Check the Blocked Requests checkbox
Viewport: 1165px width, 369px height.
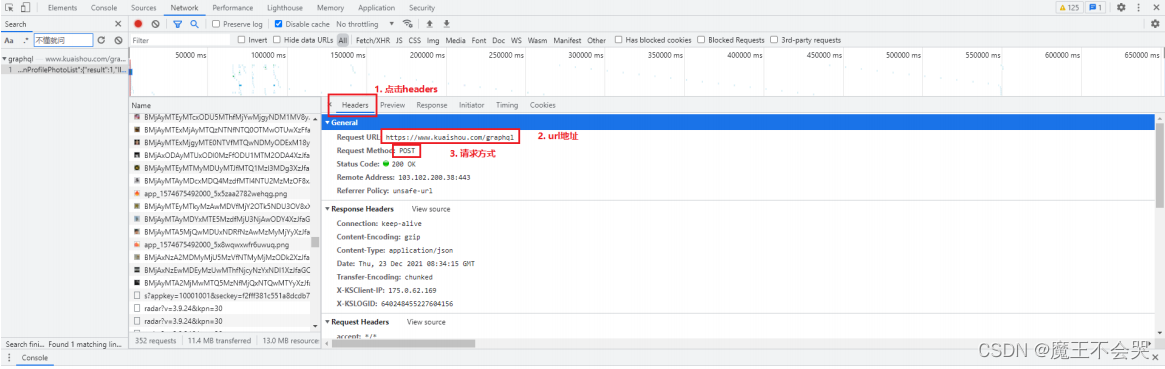[x=701, y=40]
